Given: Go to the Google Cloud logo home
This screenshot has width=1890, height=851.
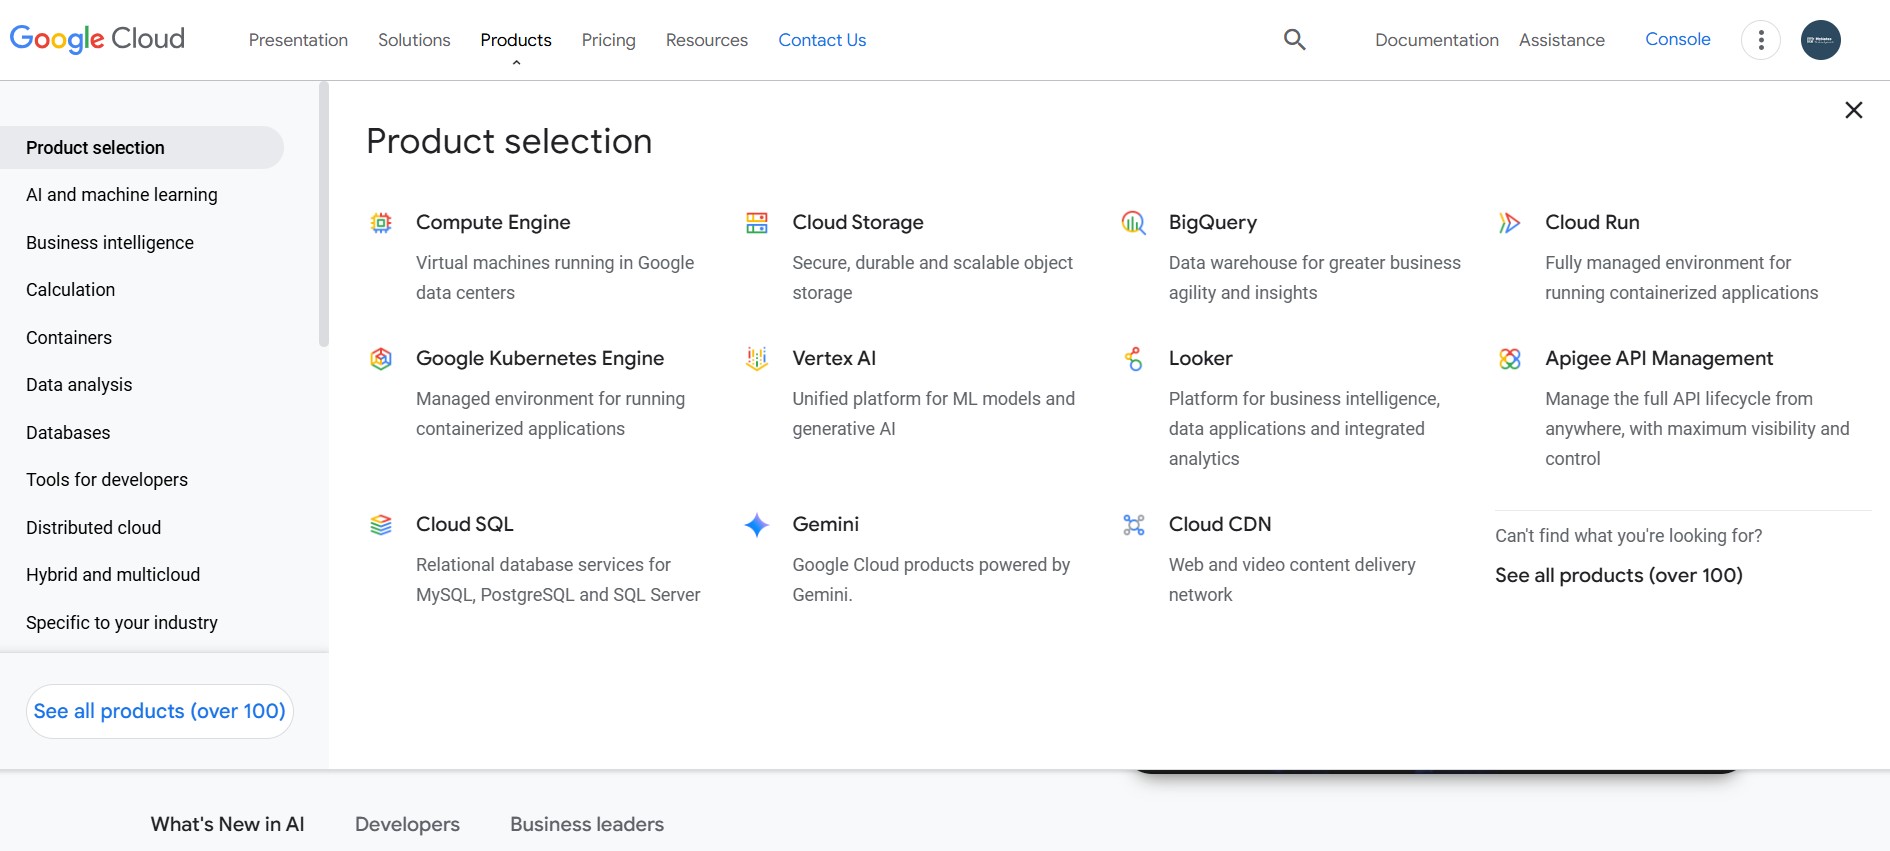Looking at the screenshot, I should tap(97, 39).
